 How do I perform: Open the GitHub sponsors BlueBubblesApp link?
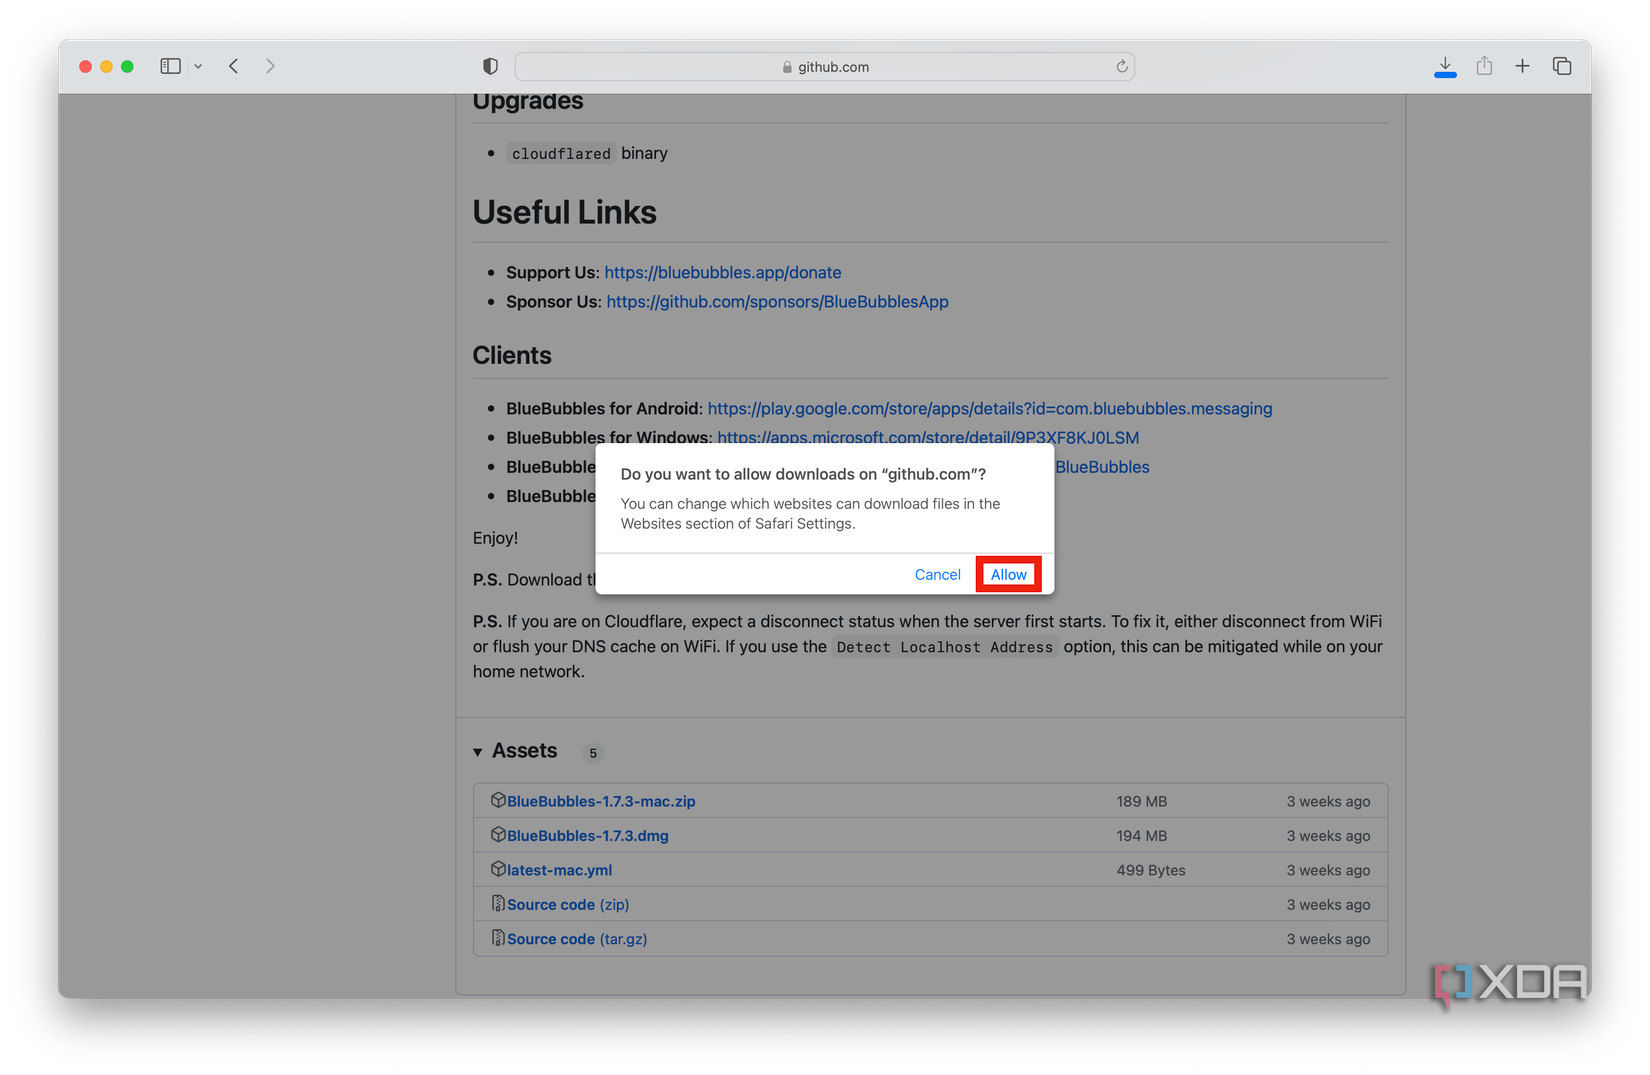click(777, 301)
